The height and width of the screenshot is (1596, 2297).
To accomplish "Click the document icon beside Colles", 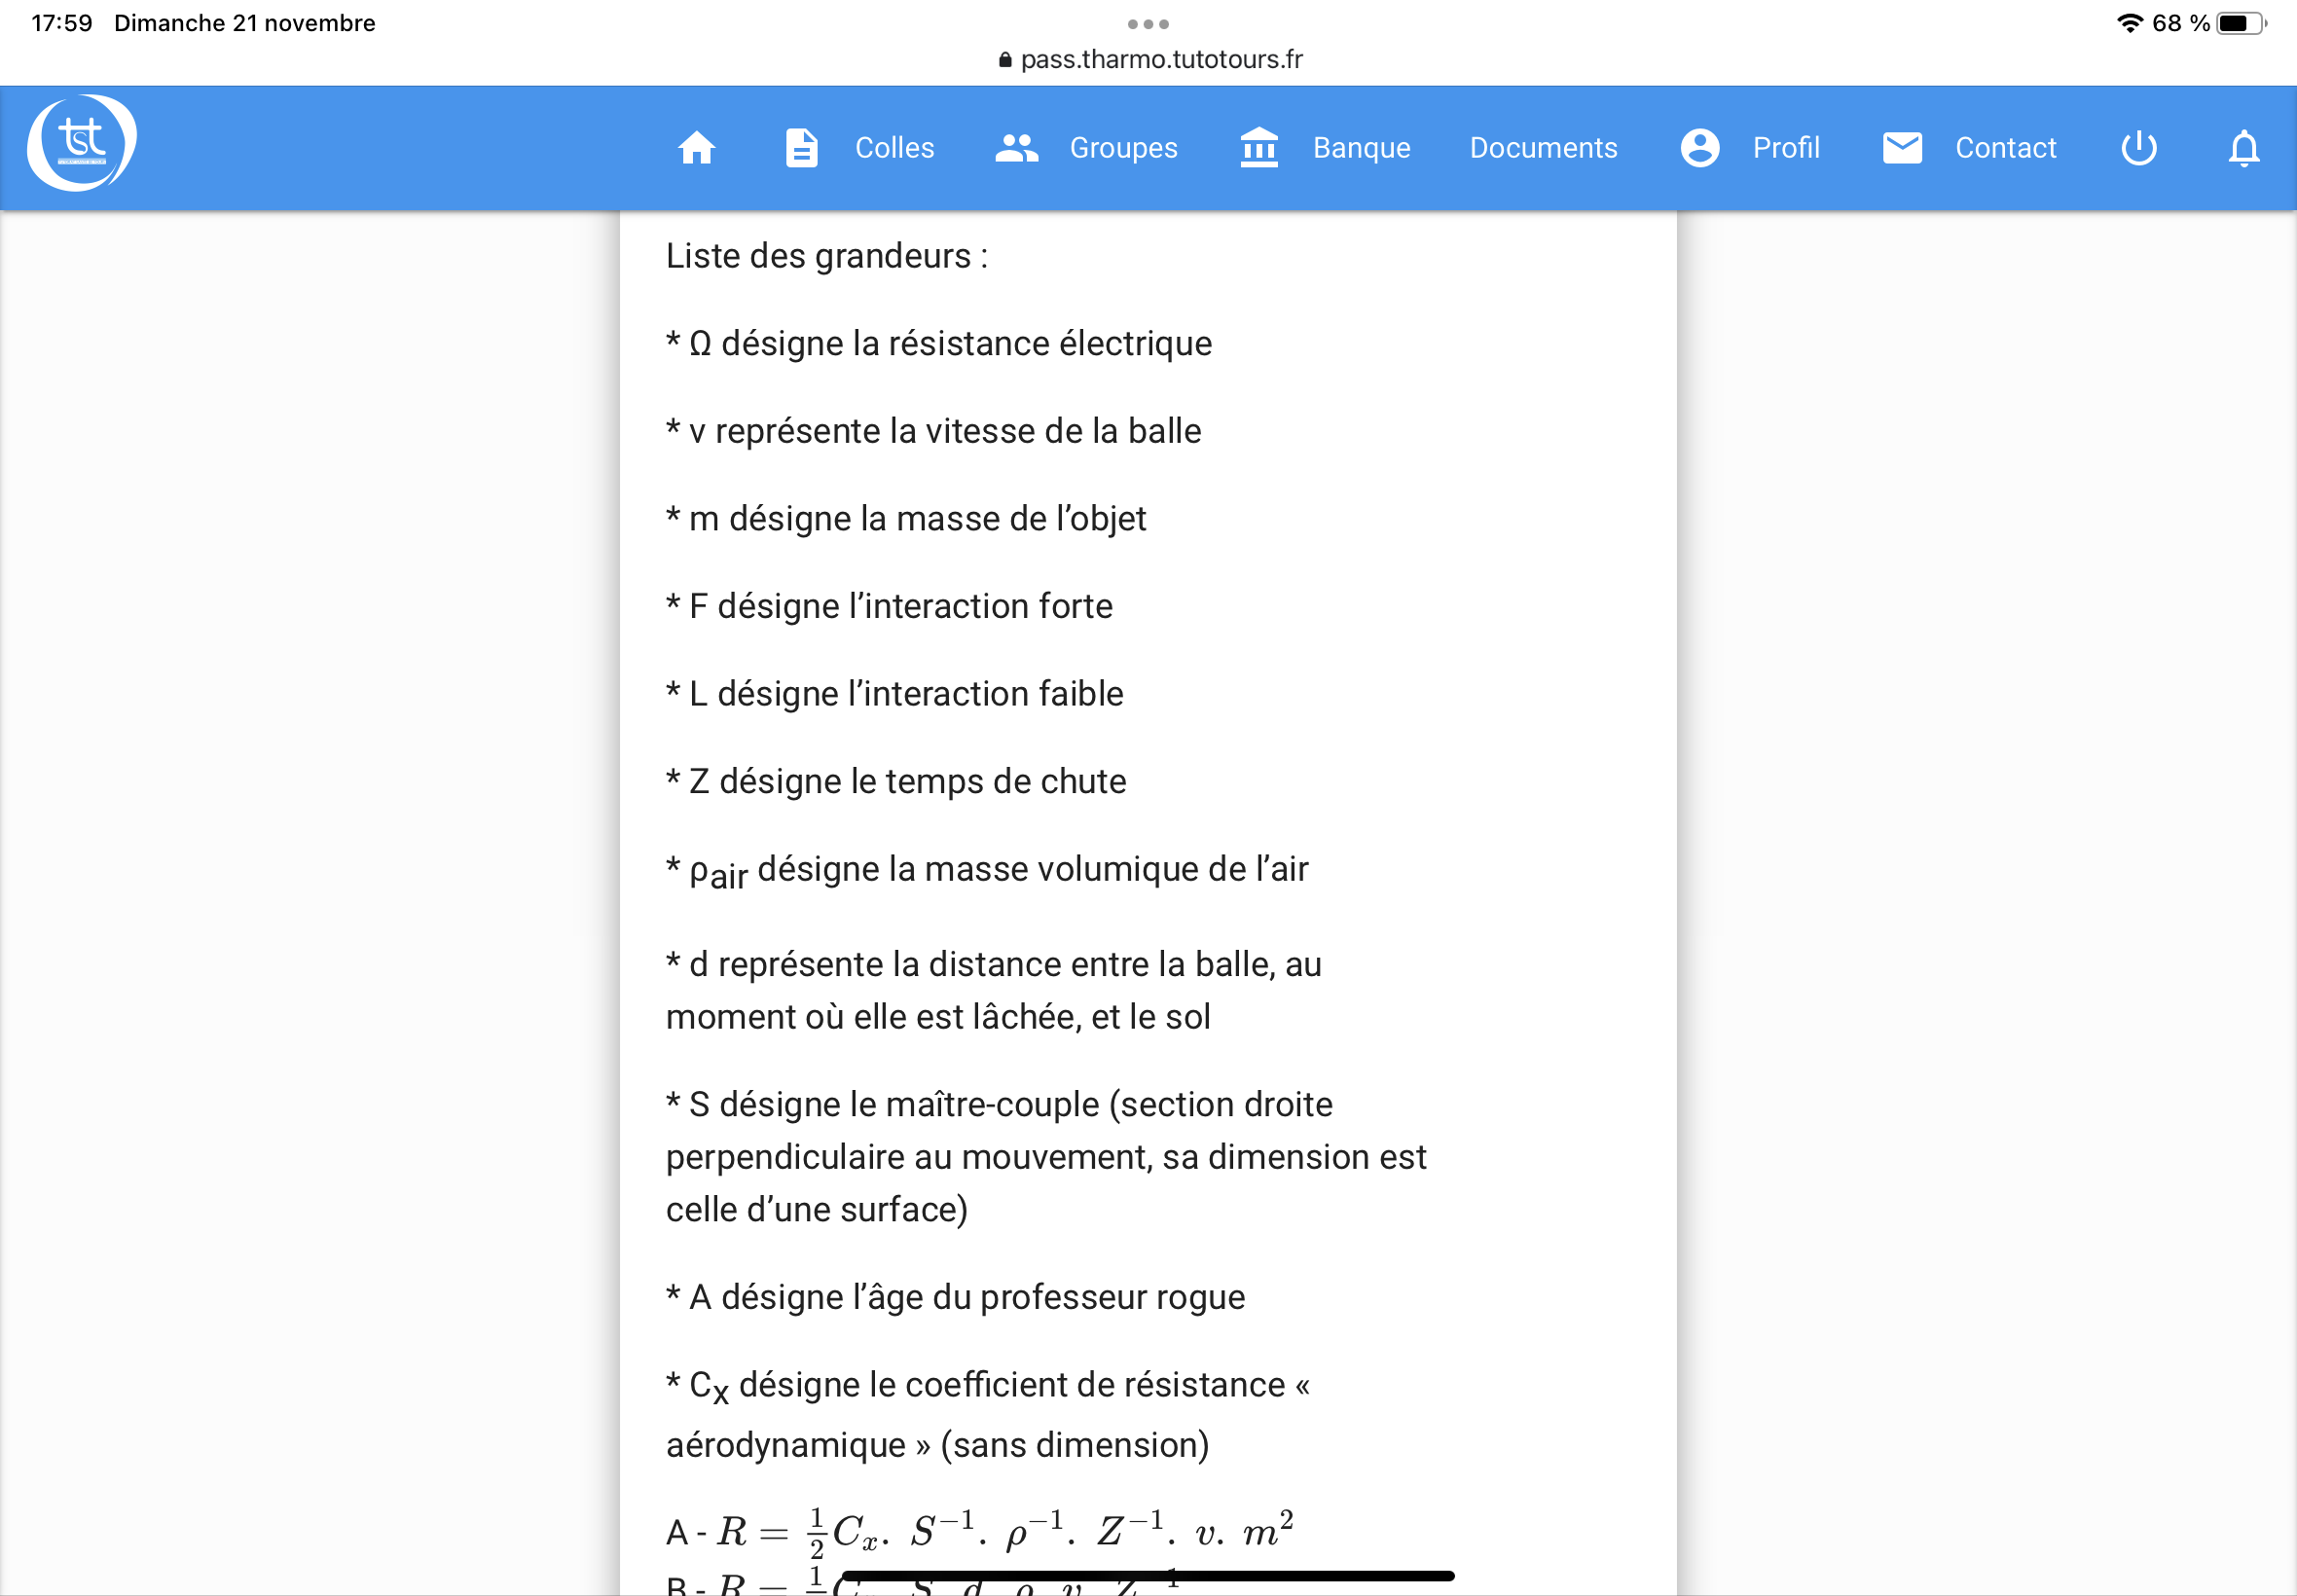I will 801,148.
